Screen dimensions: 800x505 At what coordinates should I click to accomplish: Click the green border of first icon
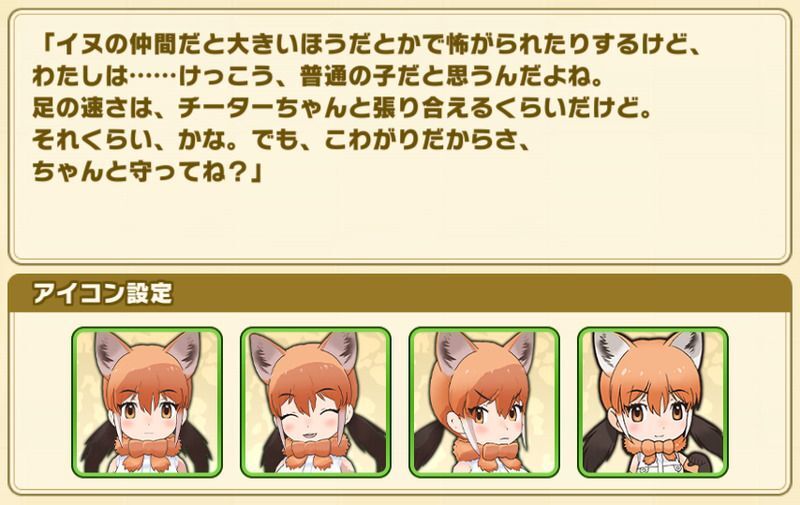point(74,402)
